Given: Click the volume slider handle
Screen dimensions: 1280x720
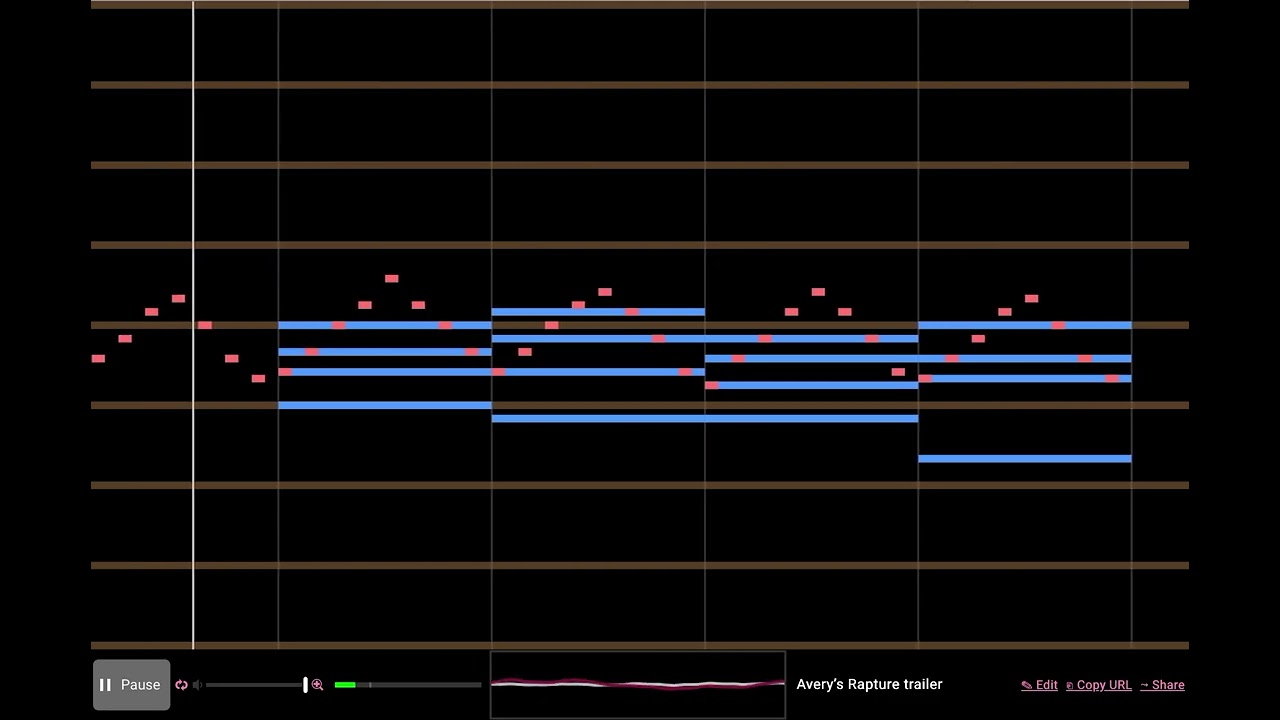Looking at the screenshot, I should point(306,685).
